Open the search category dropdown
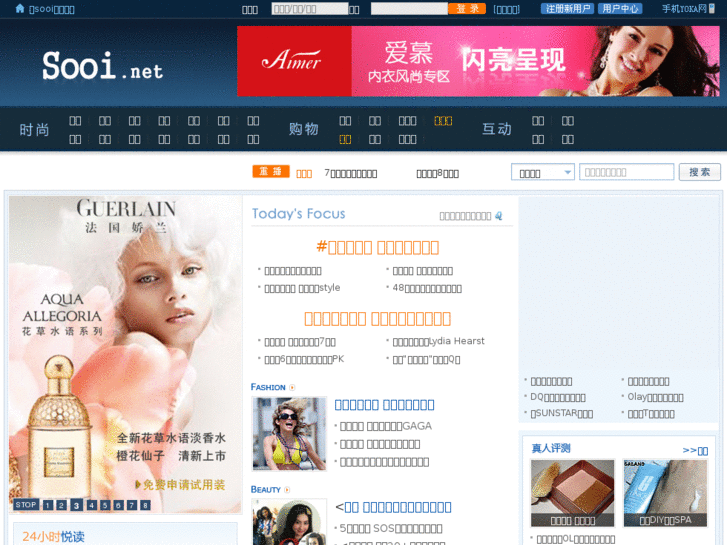The image size is (727, 545). [x=543, y=172]
